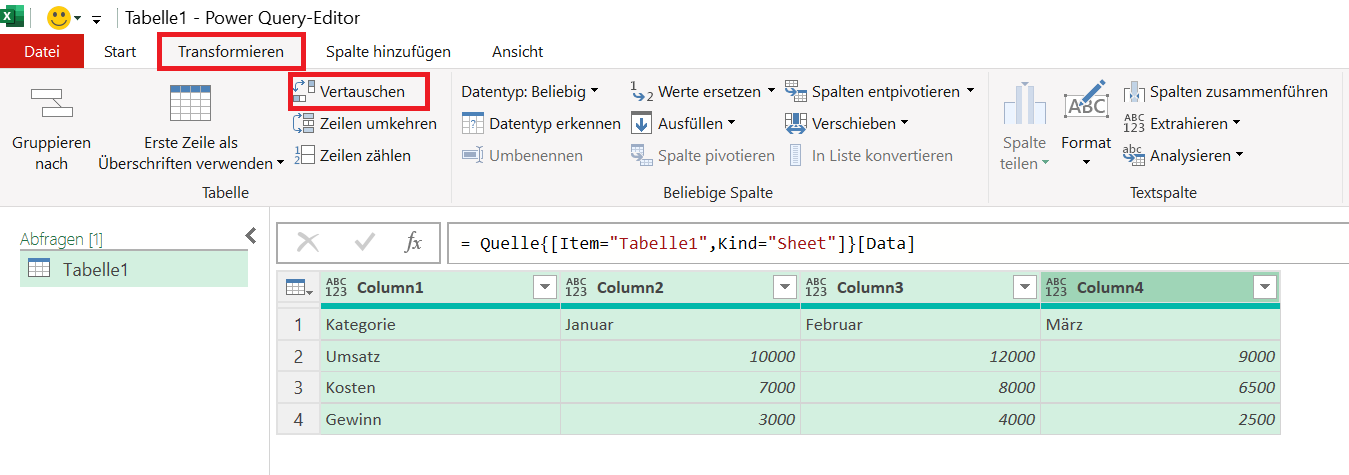Click the cell with value 6500
The image size is (1349, 475).
point(1161,388)
